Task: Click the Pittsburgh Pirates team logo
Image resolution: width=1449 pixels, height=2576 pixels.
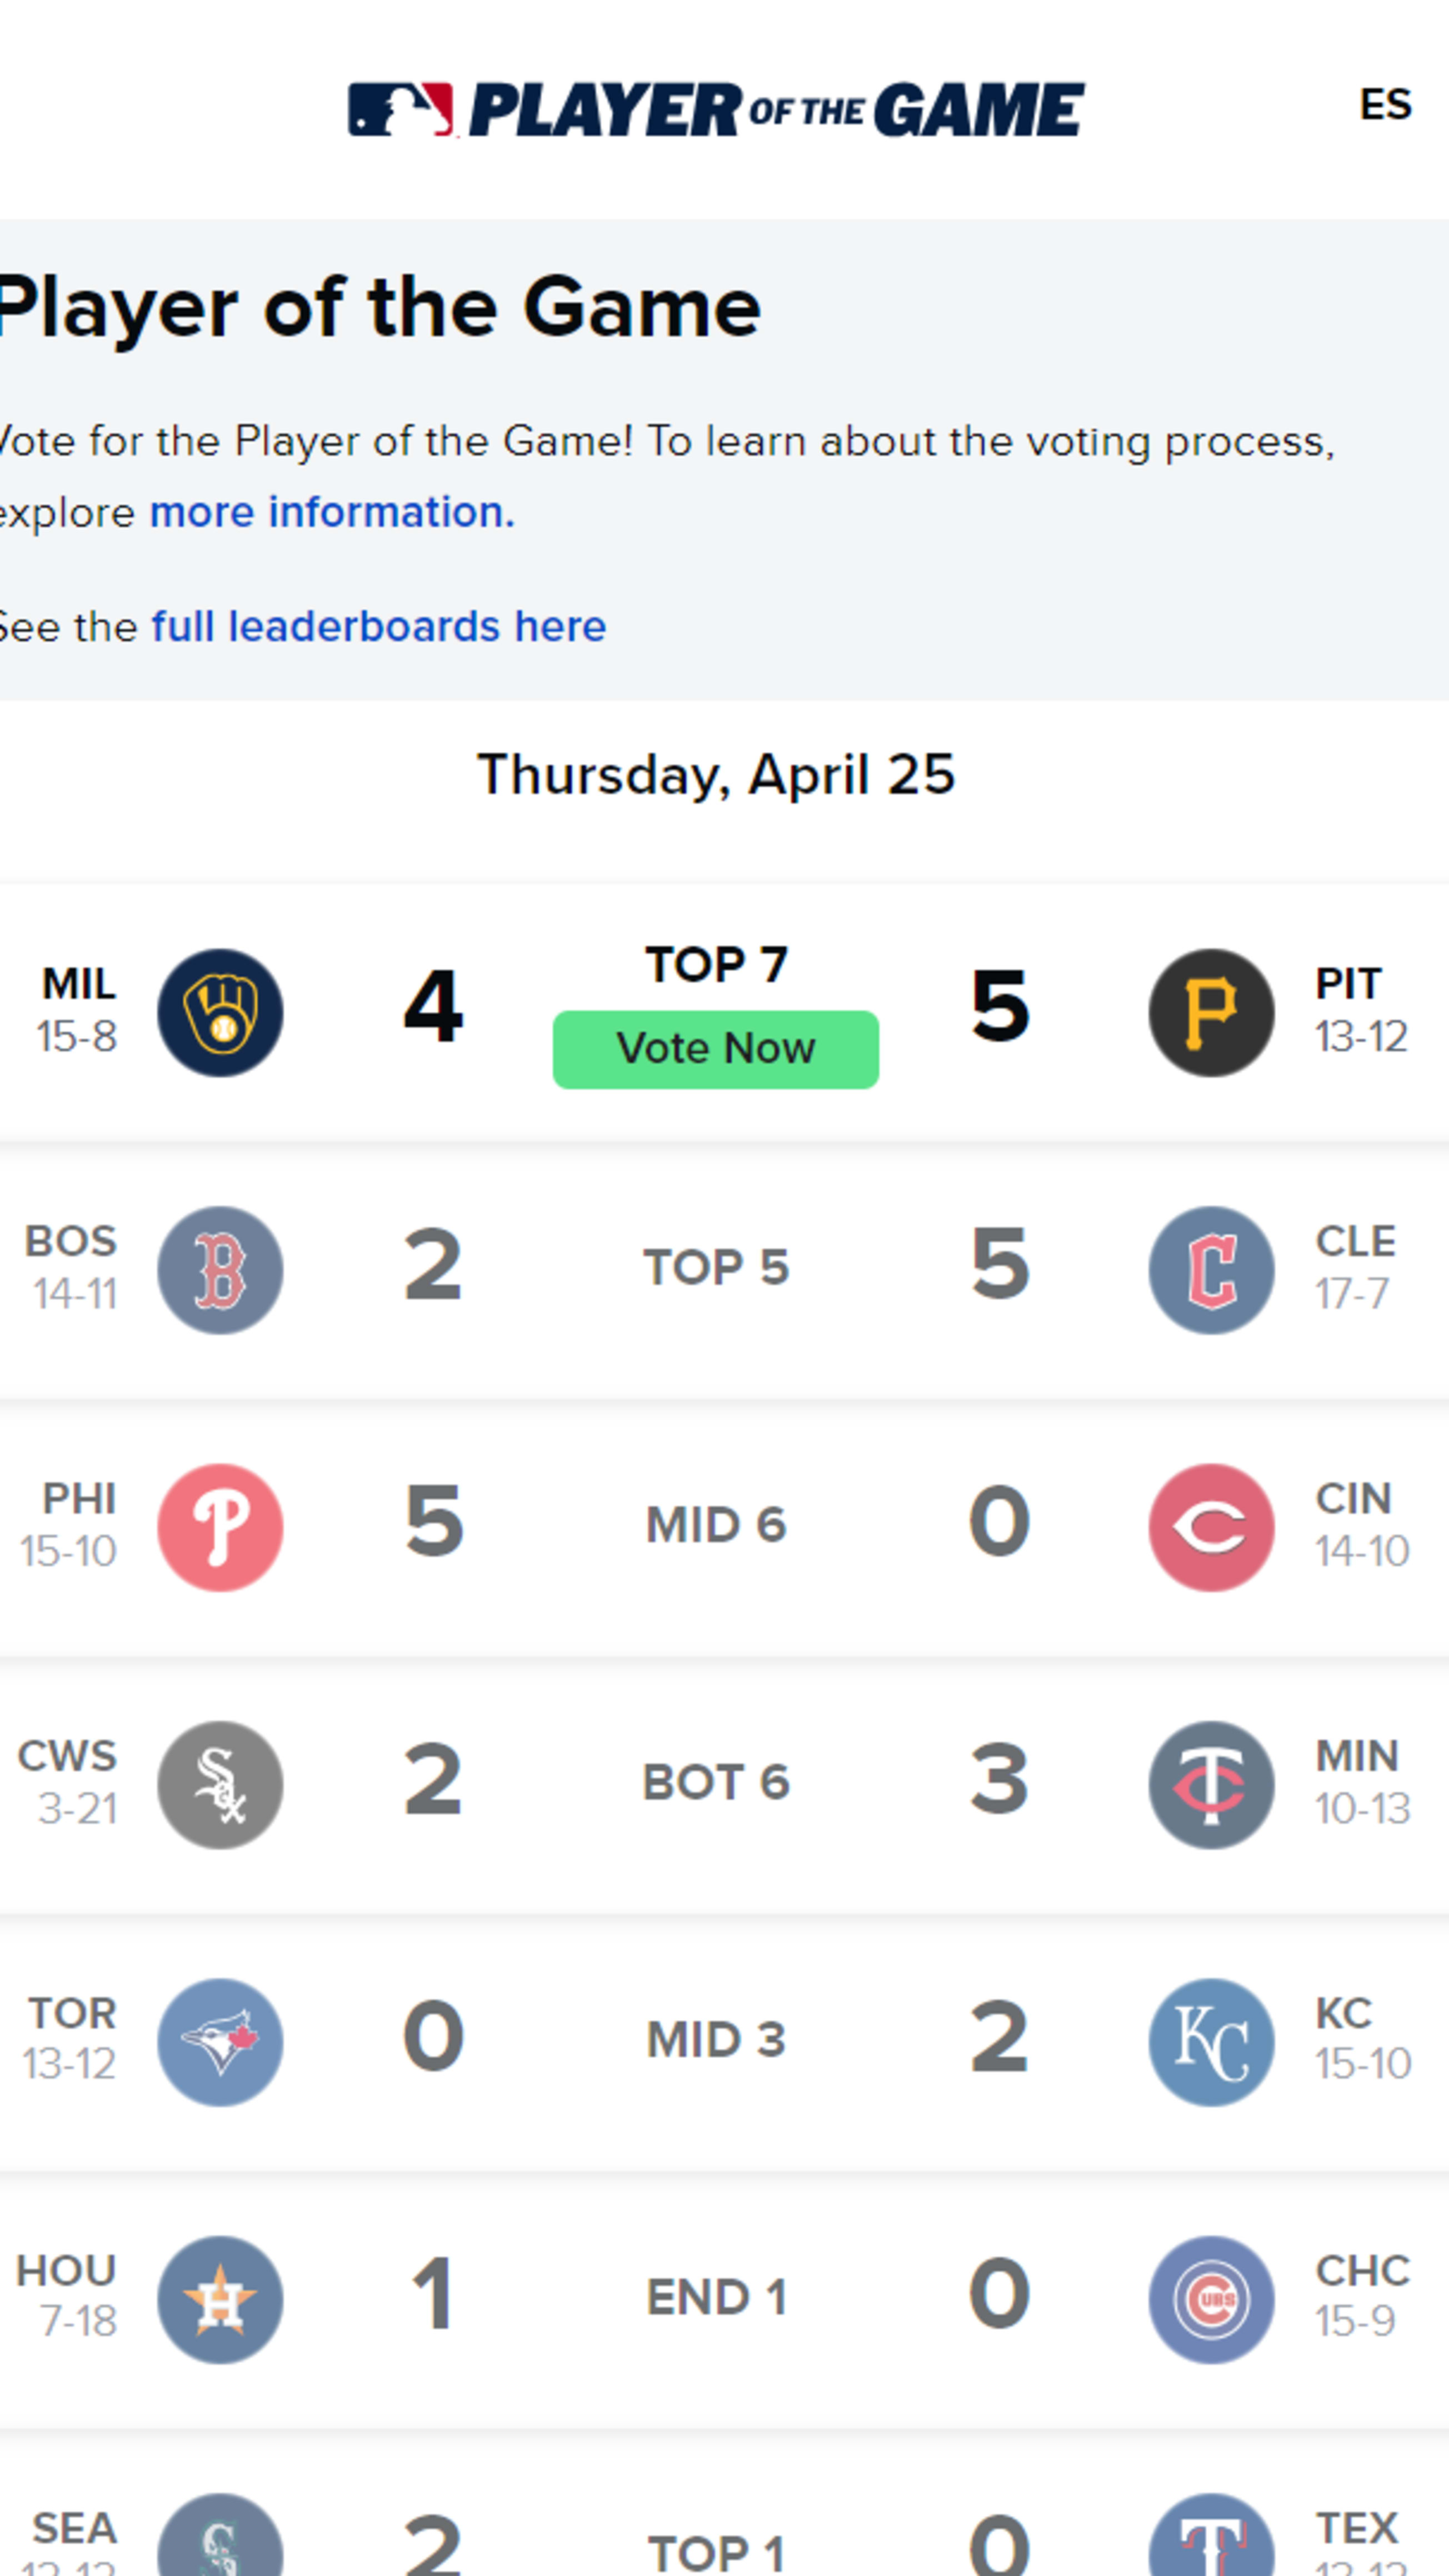Action: pos(1211,1012)
